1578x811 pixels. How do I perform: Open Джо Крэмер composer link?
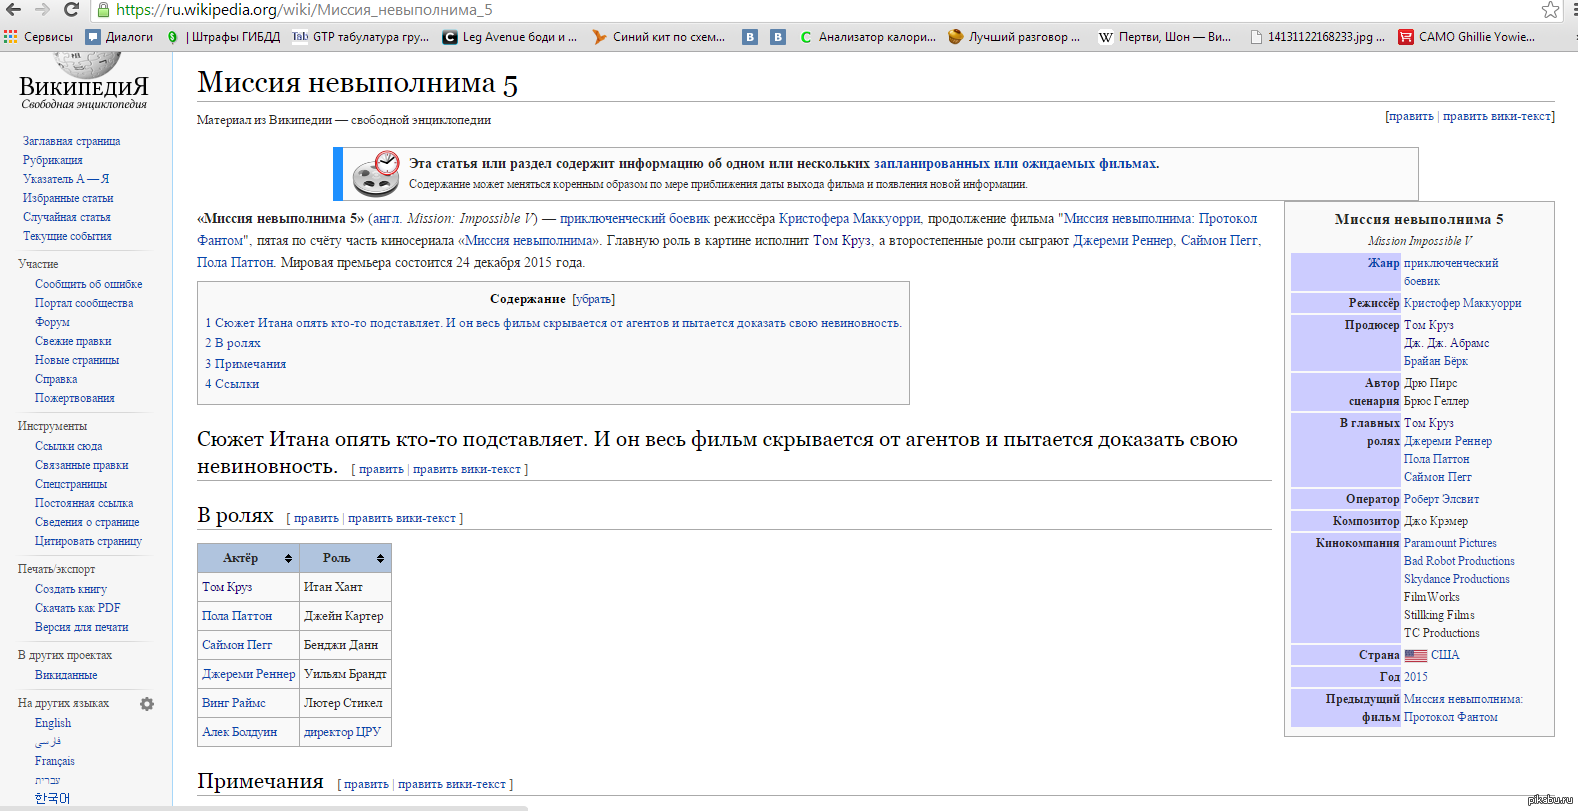pos(1436,521)
